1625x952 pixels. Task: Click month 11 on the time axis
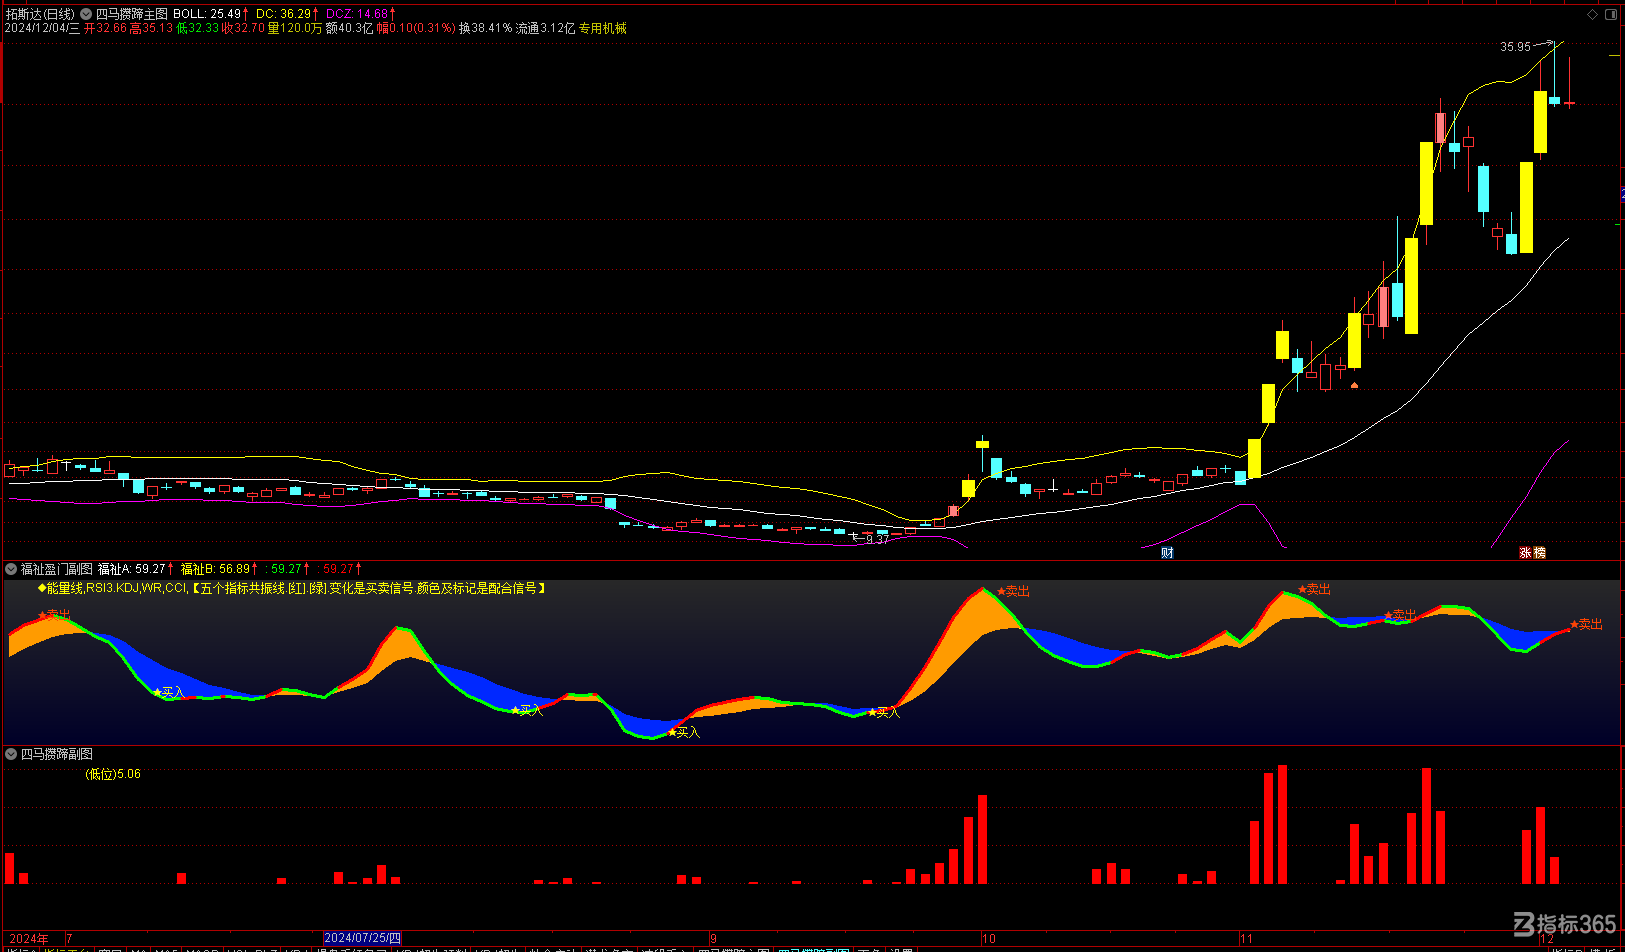1246,938
